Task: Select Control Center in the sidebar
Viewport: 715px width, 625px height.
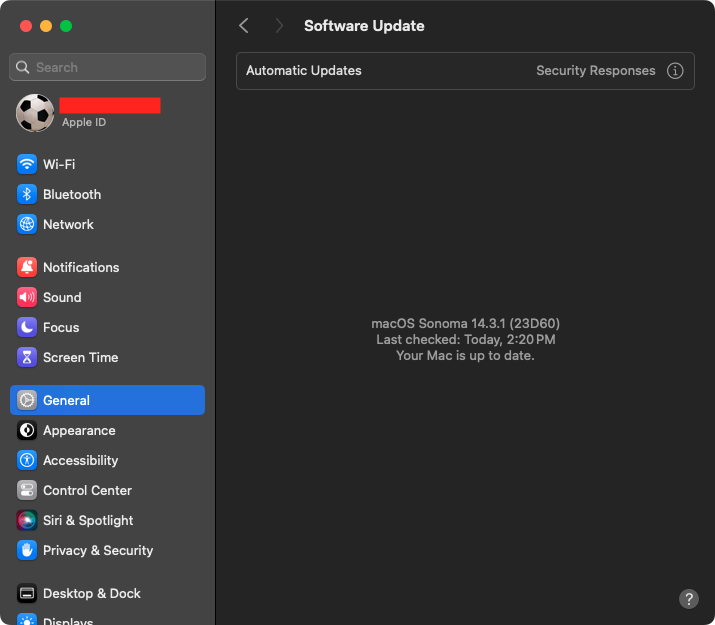Action: tap(107, 491)
